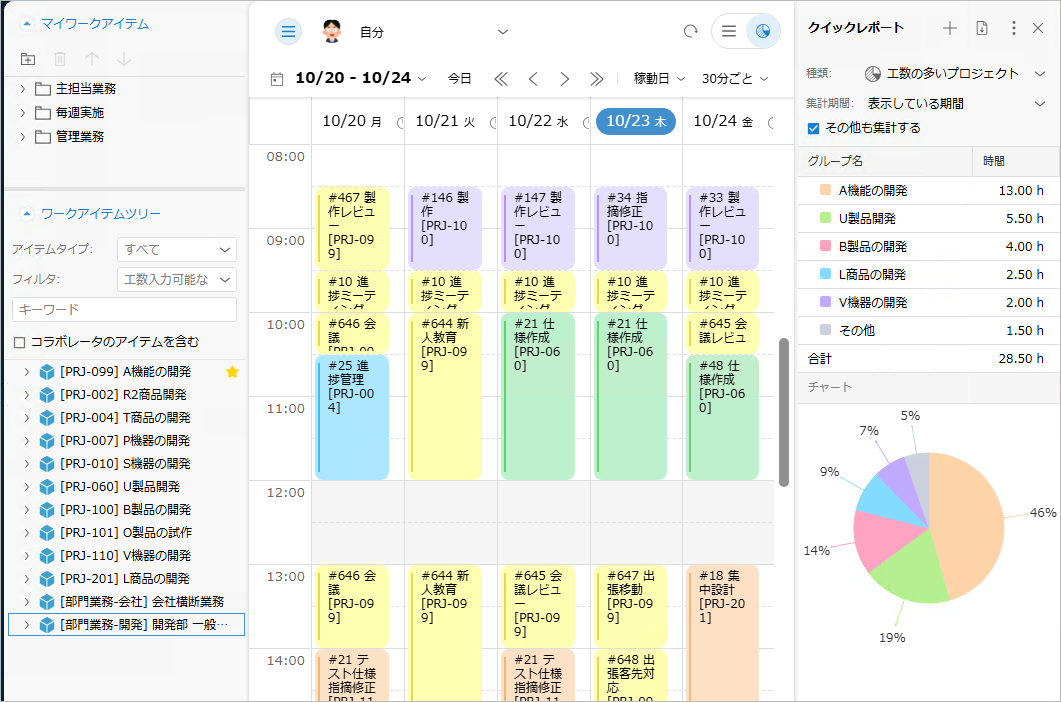The width and height of the screenshot is (1061, 702).
Task: Select the [PRJ-060] U製品開発 tree item
Action: [120, 486]
